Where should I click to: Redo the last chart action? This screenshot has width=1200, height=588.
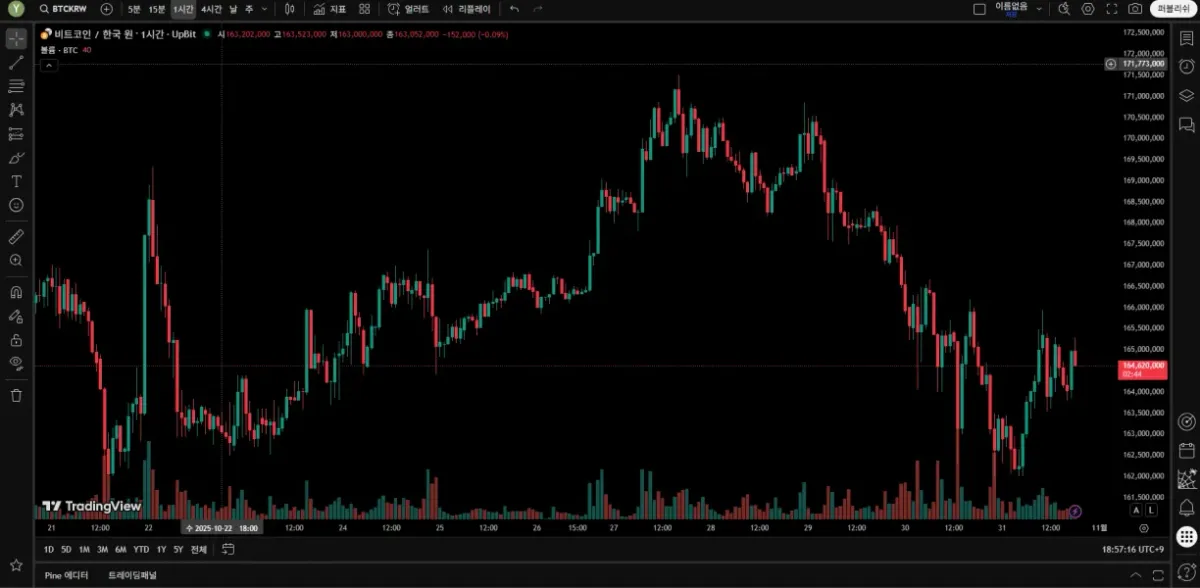538,9
